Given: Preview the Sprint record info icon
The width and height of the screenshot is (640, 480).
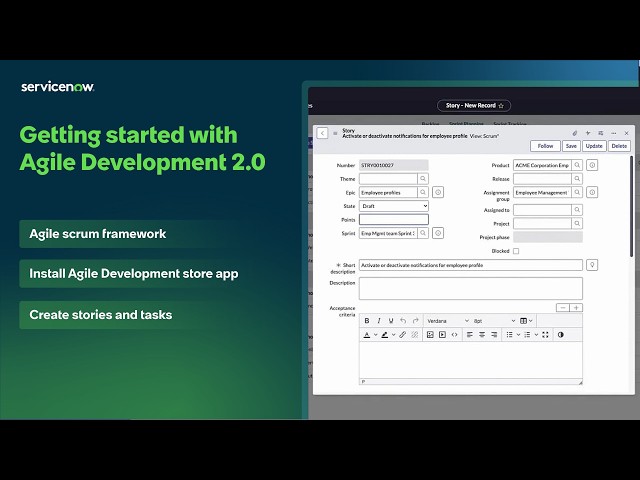Looking at the screenshot, I should 438,233.
